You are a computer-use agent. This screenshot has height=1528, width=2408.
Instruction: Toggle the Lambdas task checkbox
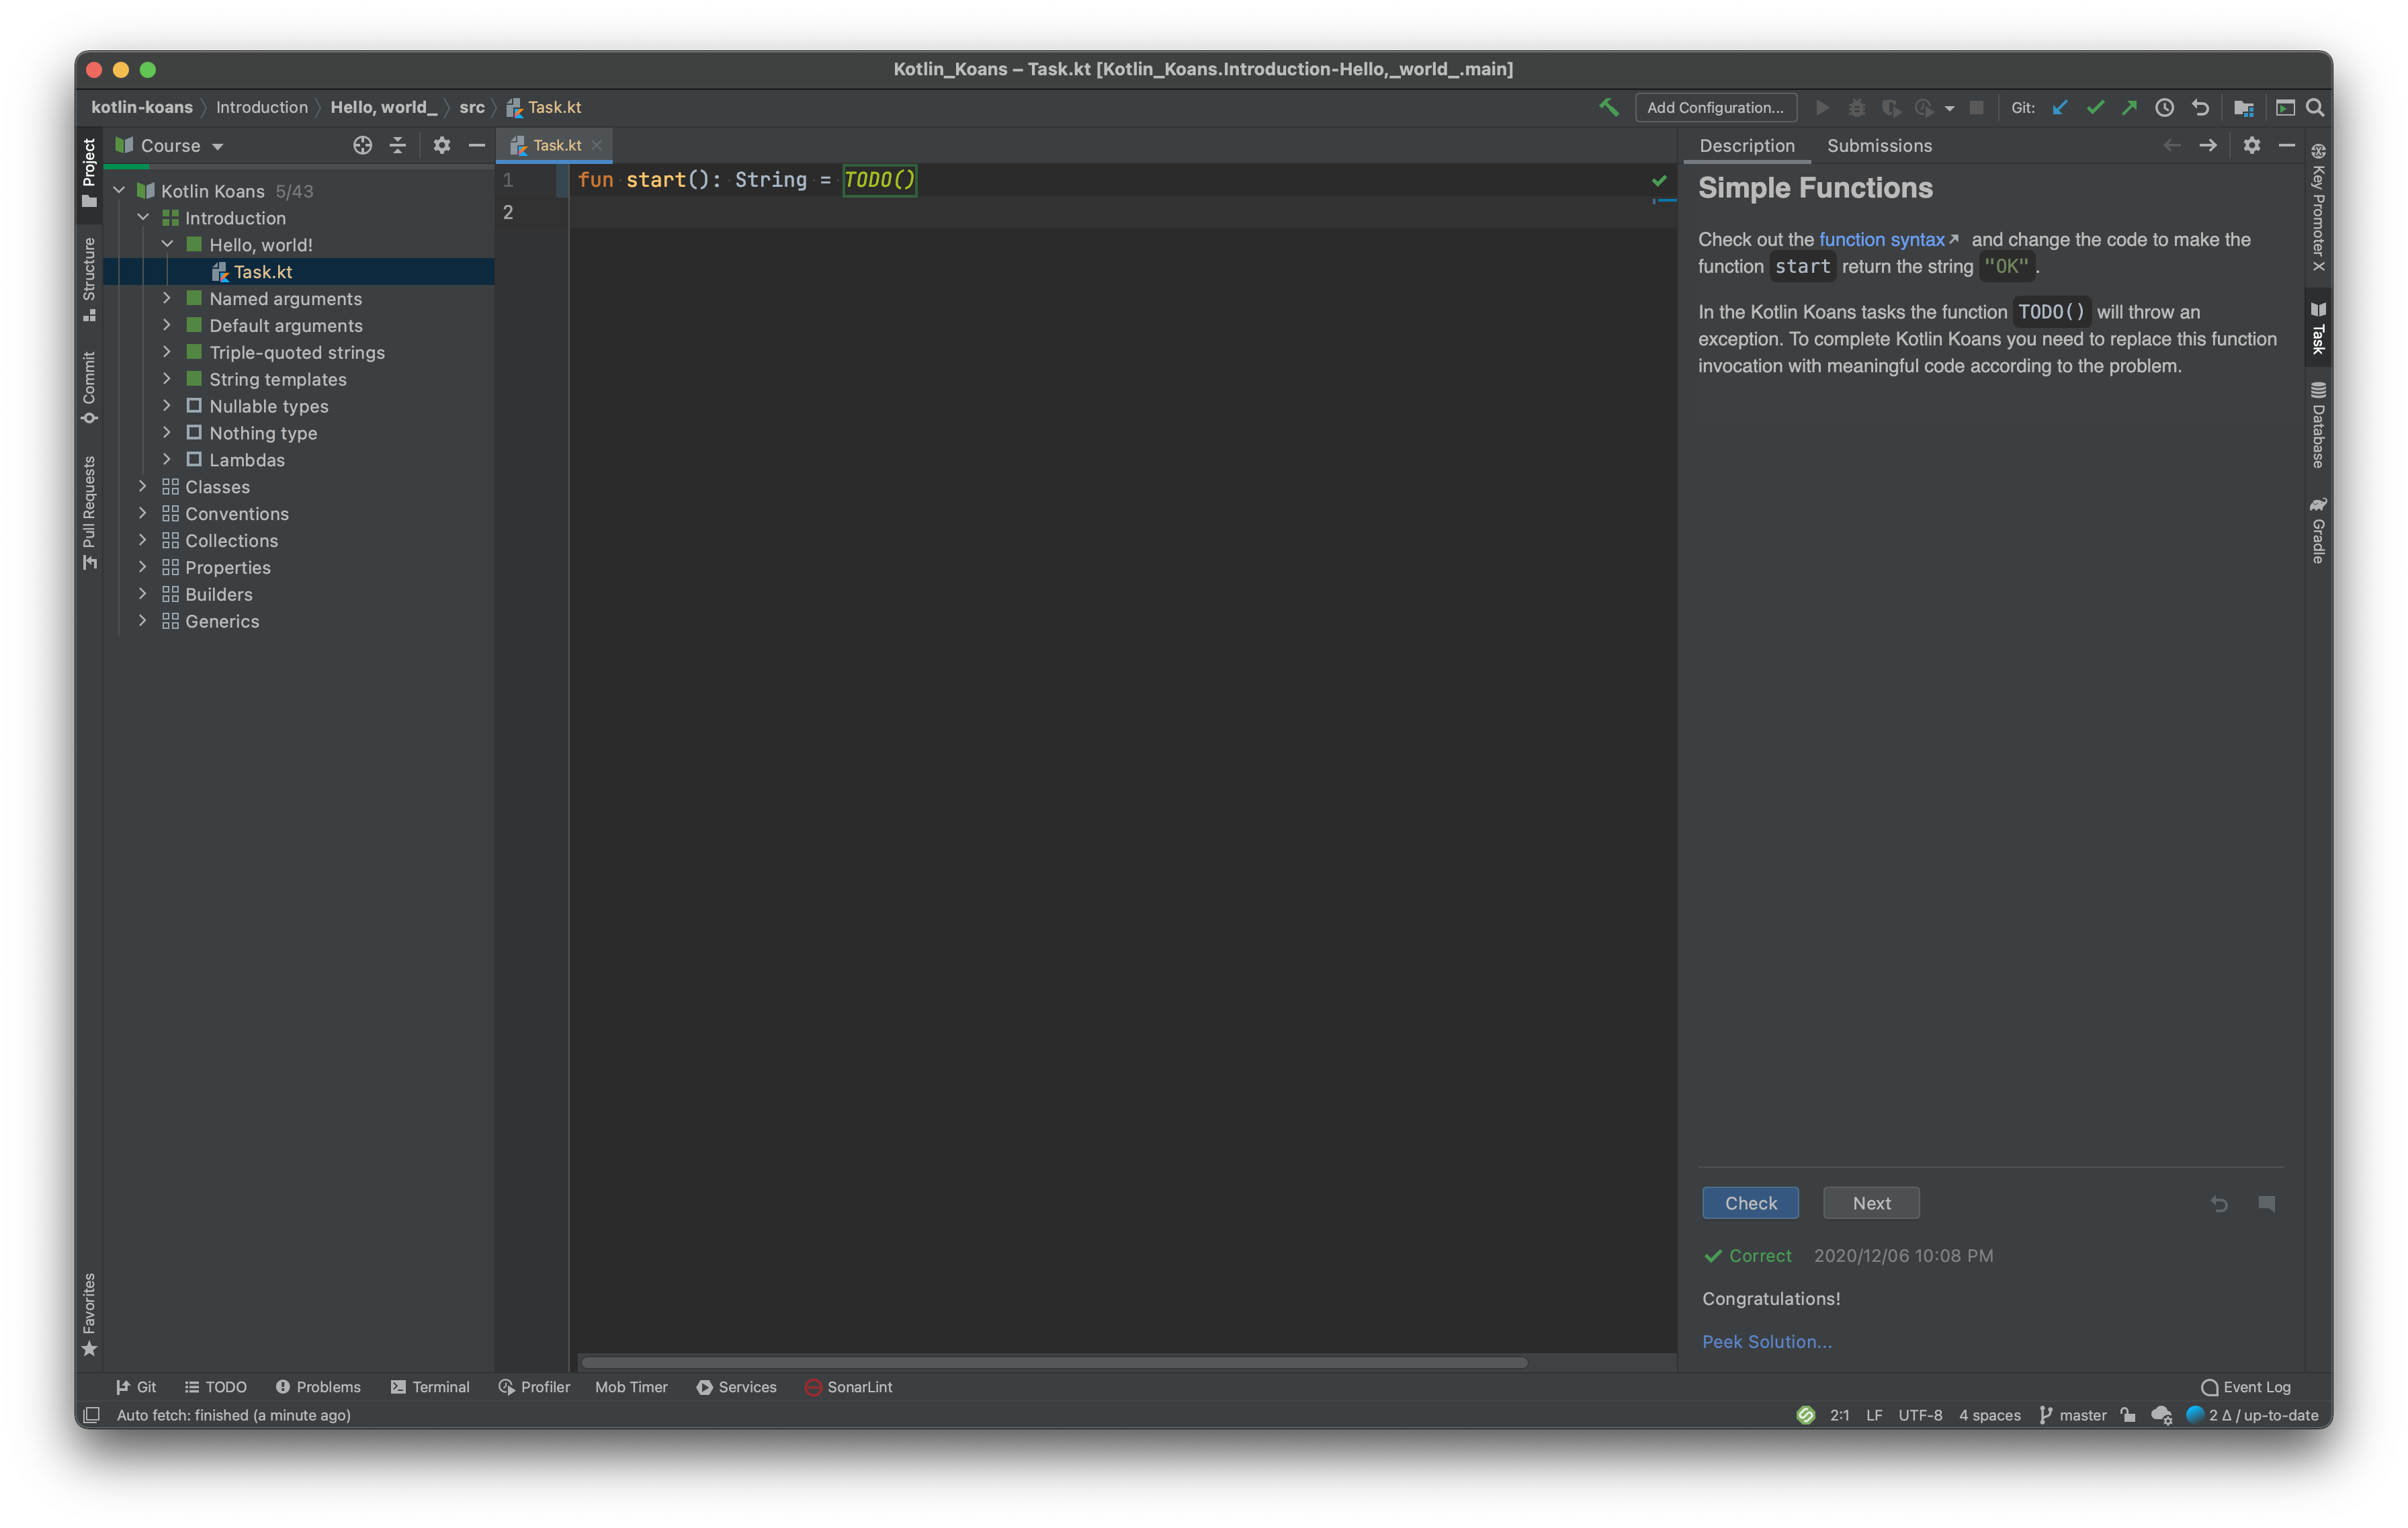194,460
